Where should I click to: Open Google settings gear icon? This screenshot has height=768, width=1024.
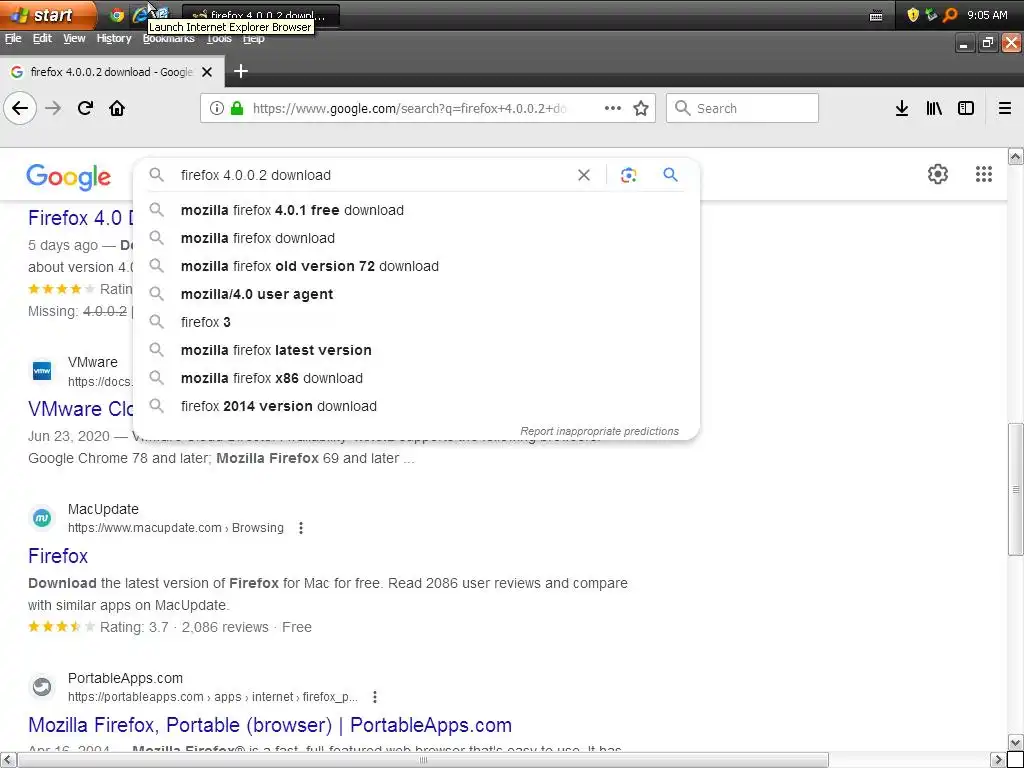click(938, 174)
